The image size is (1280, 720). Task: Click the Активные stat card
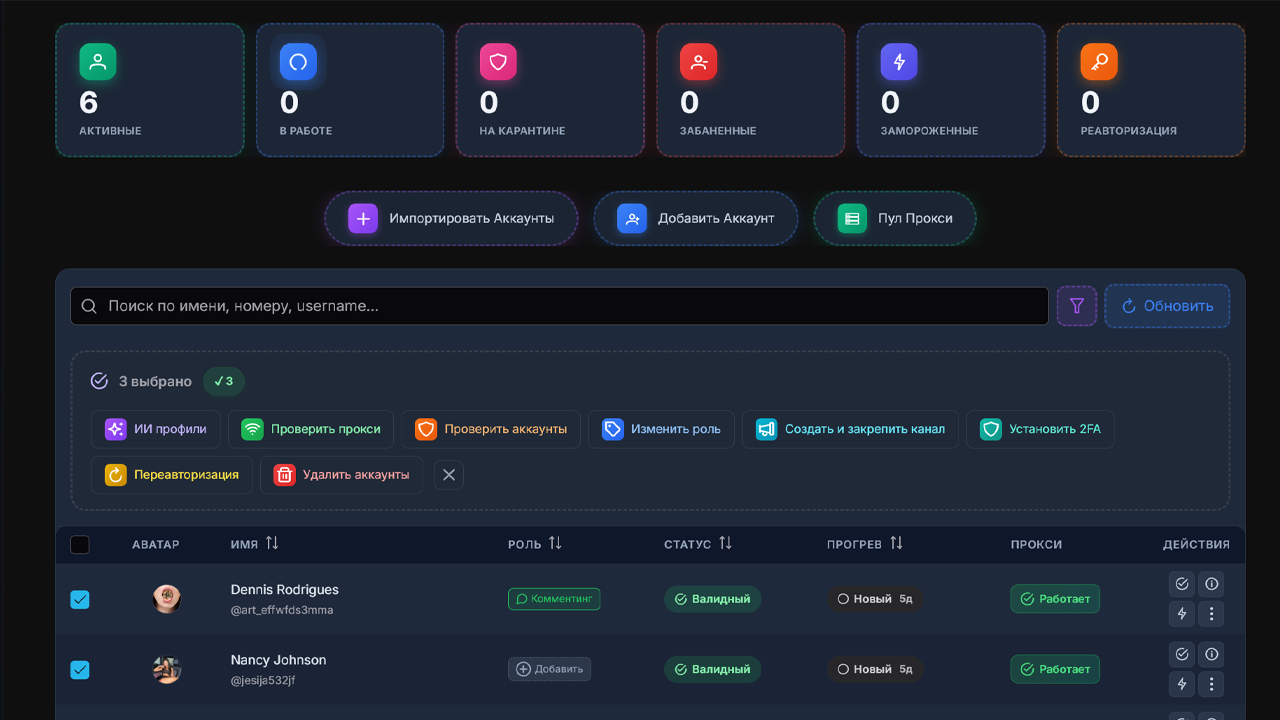point(150,90)
